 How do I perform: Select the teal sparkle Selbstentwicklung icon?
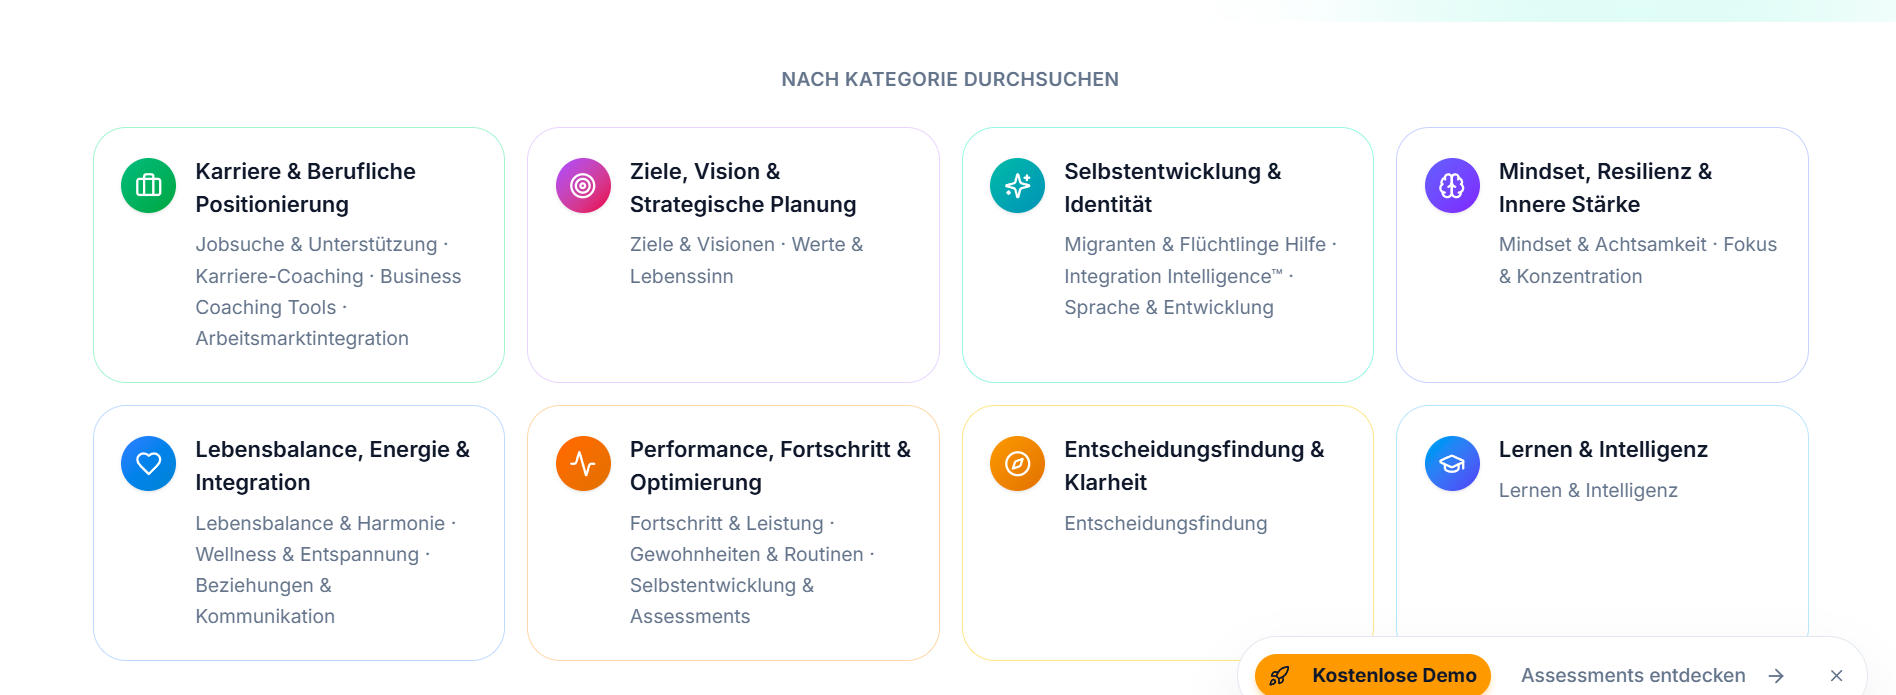pyautogui.click(x=1017, y=186)
